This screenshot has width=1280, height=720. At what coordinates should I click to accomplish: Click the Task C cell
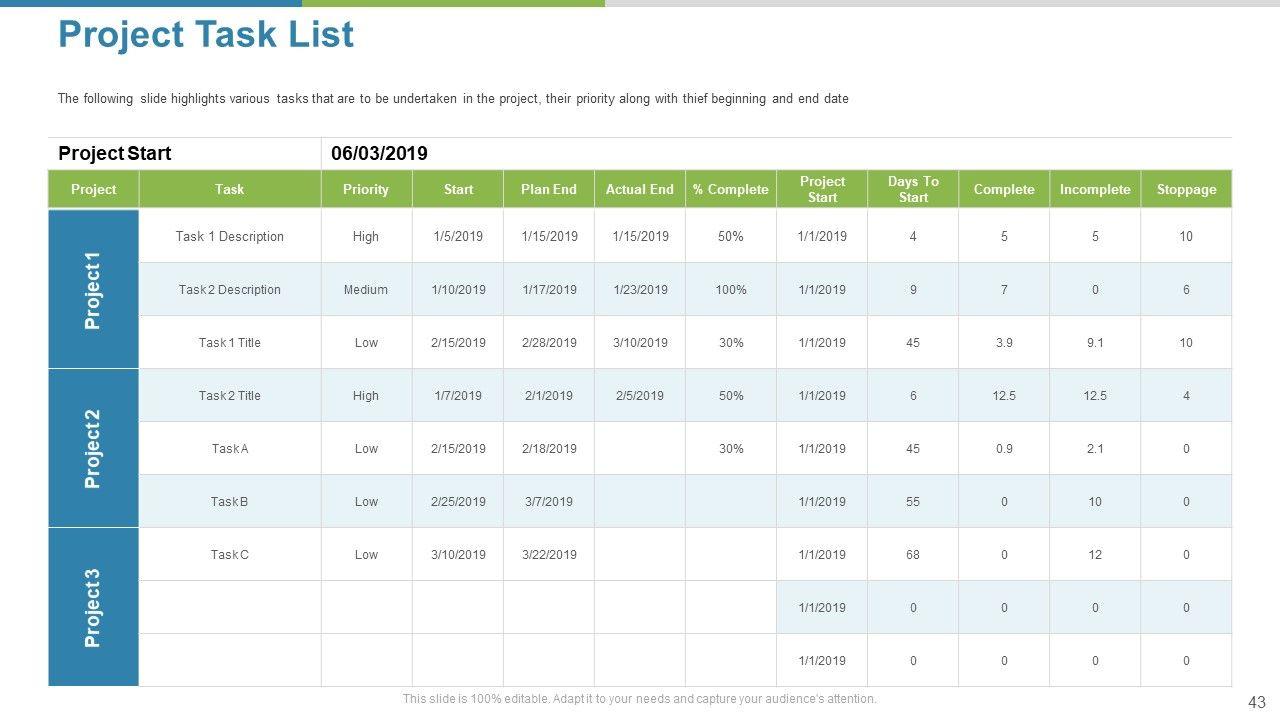(x=230, y=555)
